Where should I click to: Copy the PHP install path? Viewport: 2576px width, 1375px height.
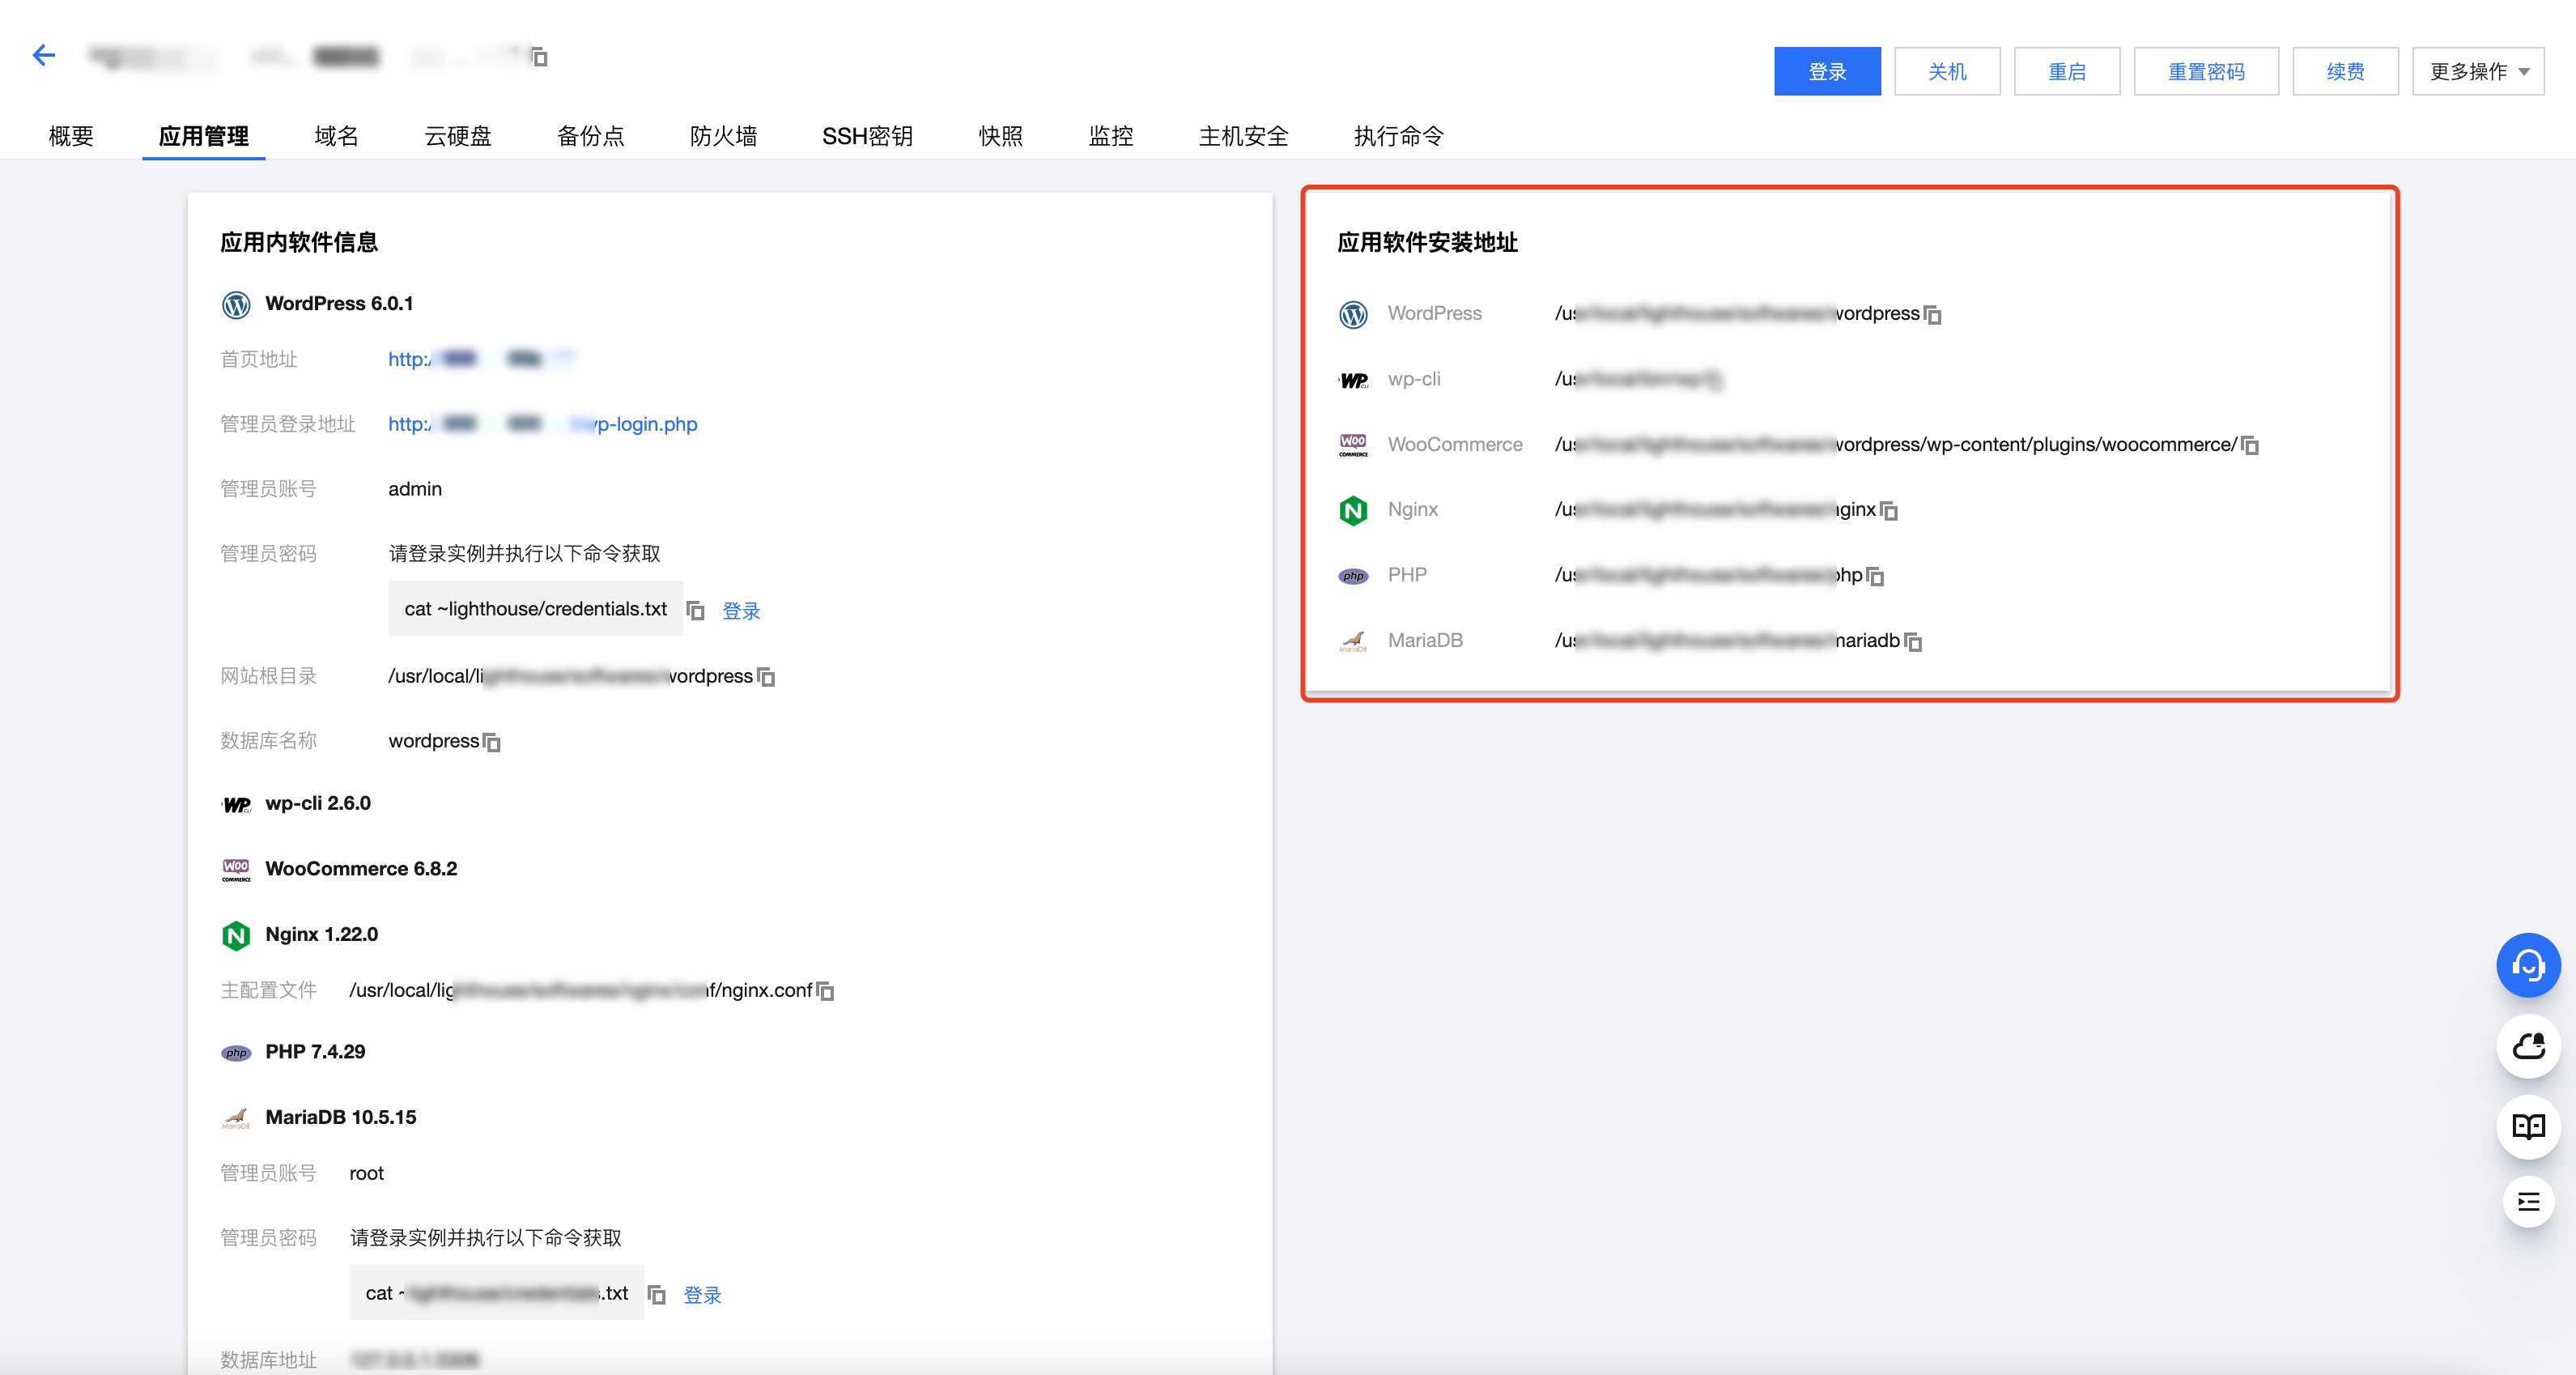pyautogui.click(x=1875, y=576)
